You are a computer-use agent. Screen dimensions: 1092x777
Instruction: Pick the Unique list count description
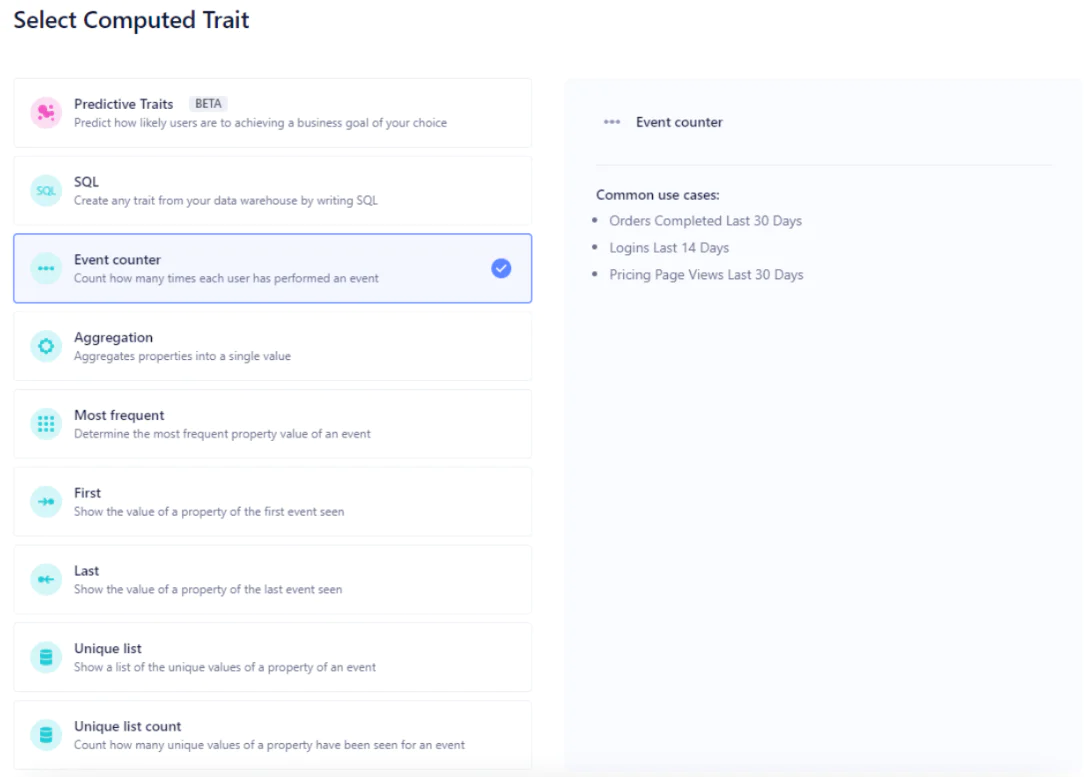269,745
